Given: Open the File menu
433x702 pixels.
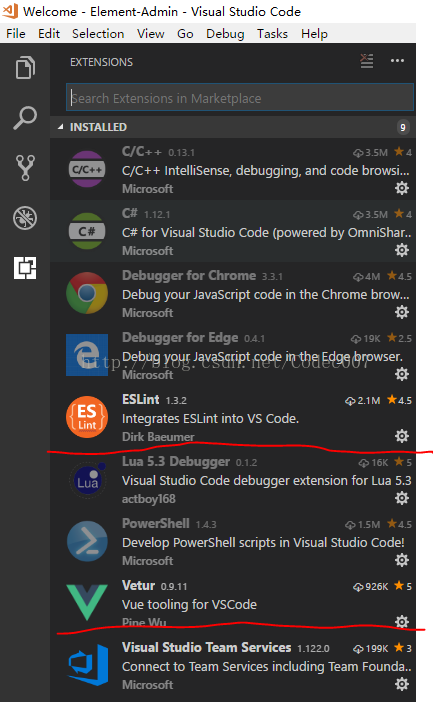Looking at the screenshot, I should pyautogui.click(x=16, y=34).
